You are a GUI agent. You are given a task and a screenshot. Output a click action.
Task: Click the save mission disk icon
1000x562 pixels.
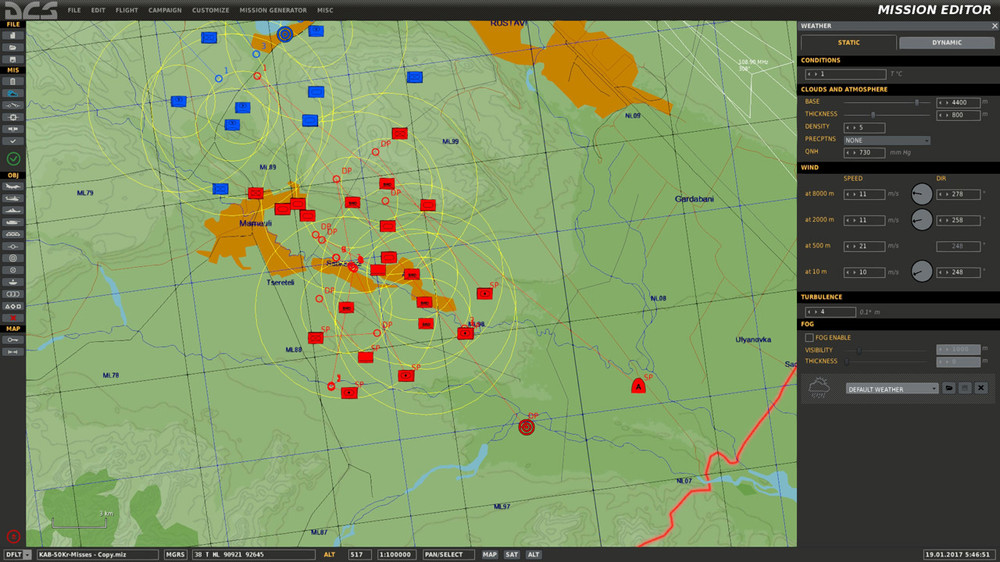click(x=13, y=59)
